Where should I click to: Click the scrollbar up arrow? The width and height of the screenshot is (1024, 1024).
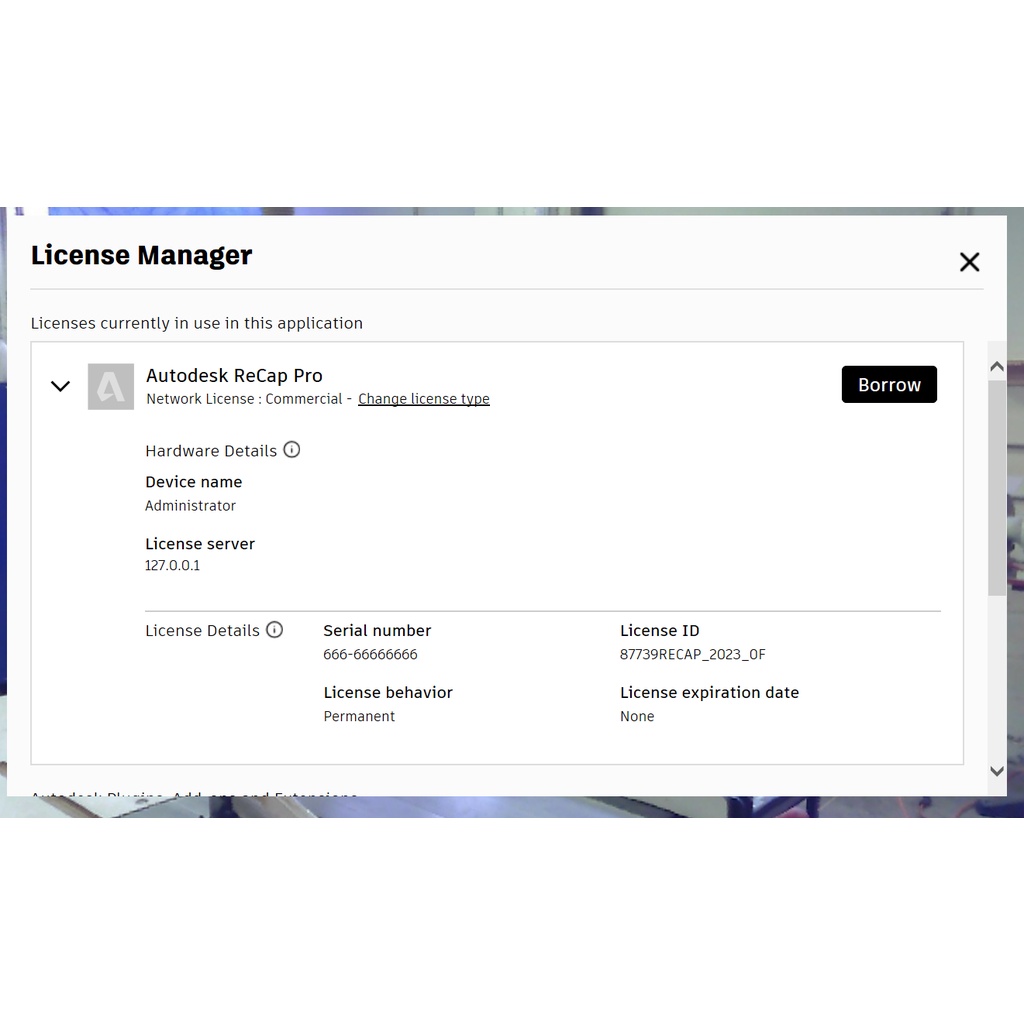coord(996,367)
